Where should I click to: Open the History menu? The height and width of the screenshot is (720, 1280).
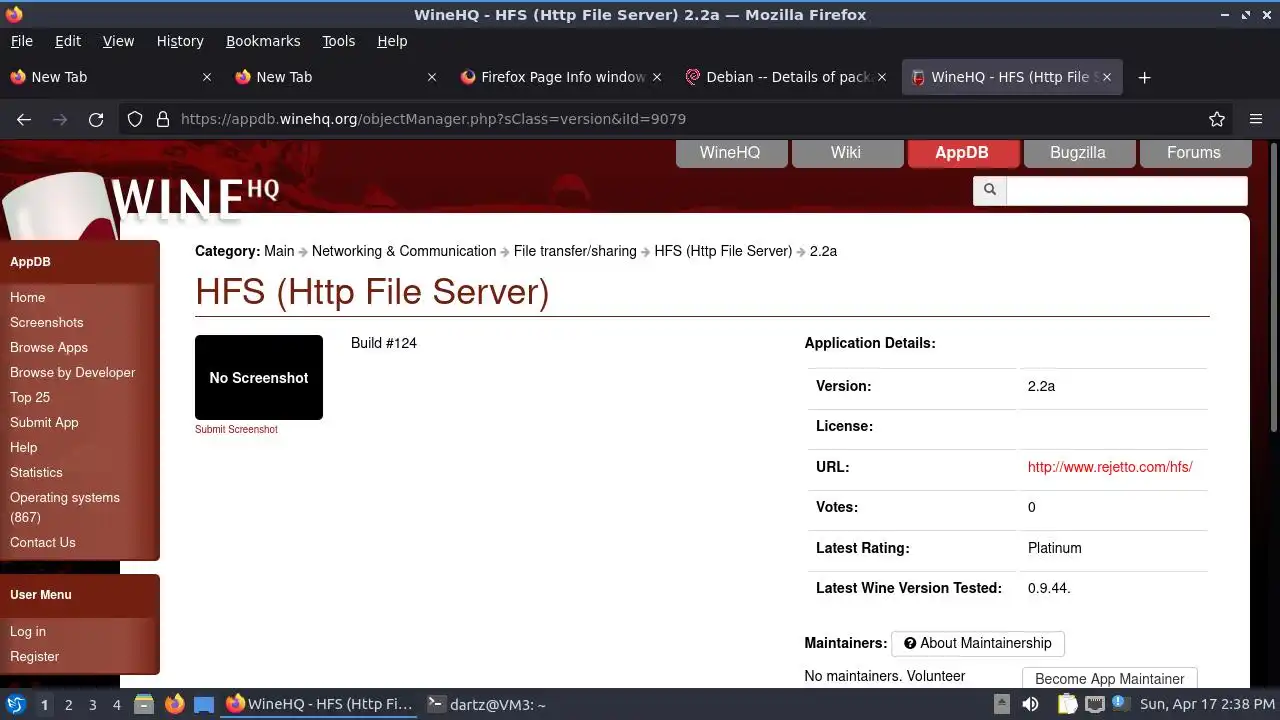point(180,41)
